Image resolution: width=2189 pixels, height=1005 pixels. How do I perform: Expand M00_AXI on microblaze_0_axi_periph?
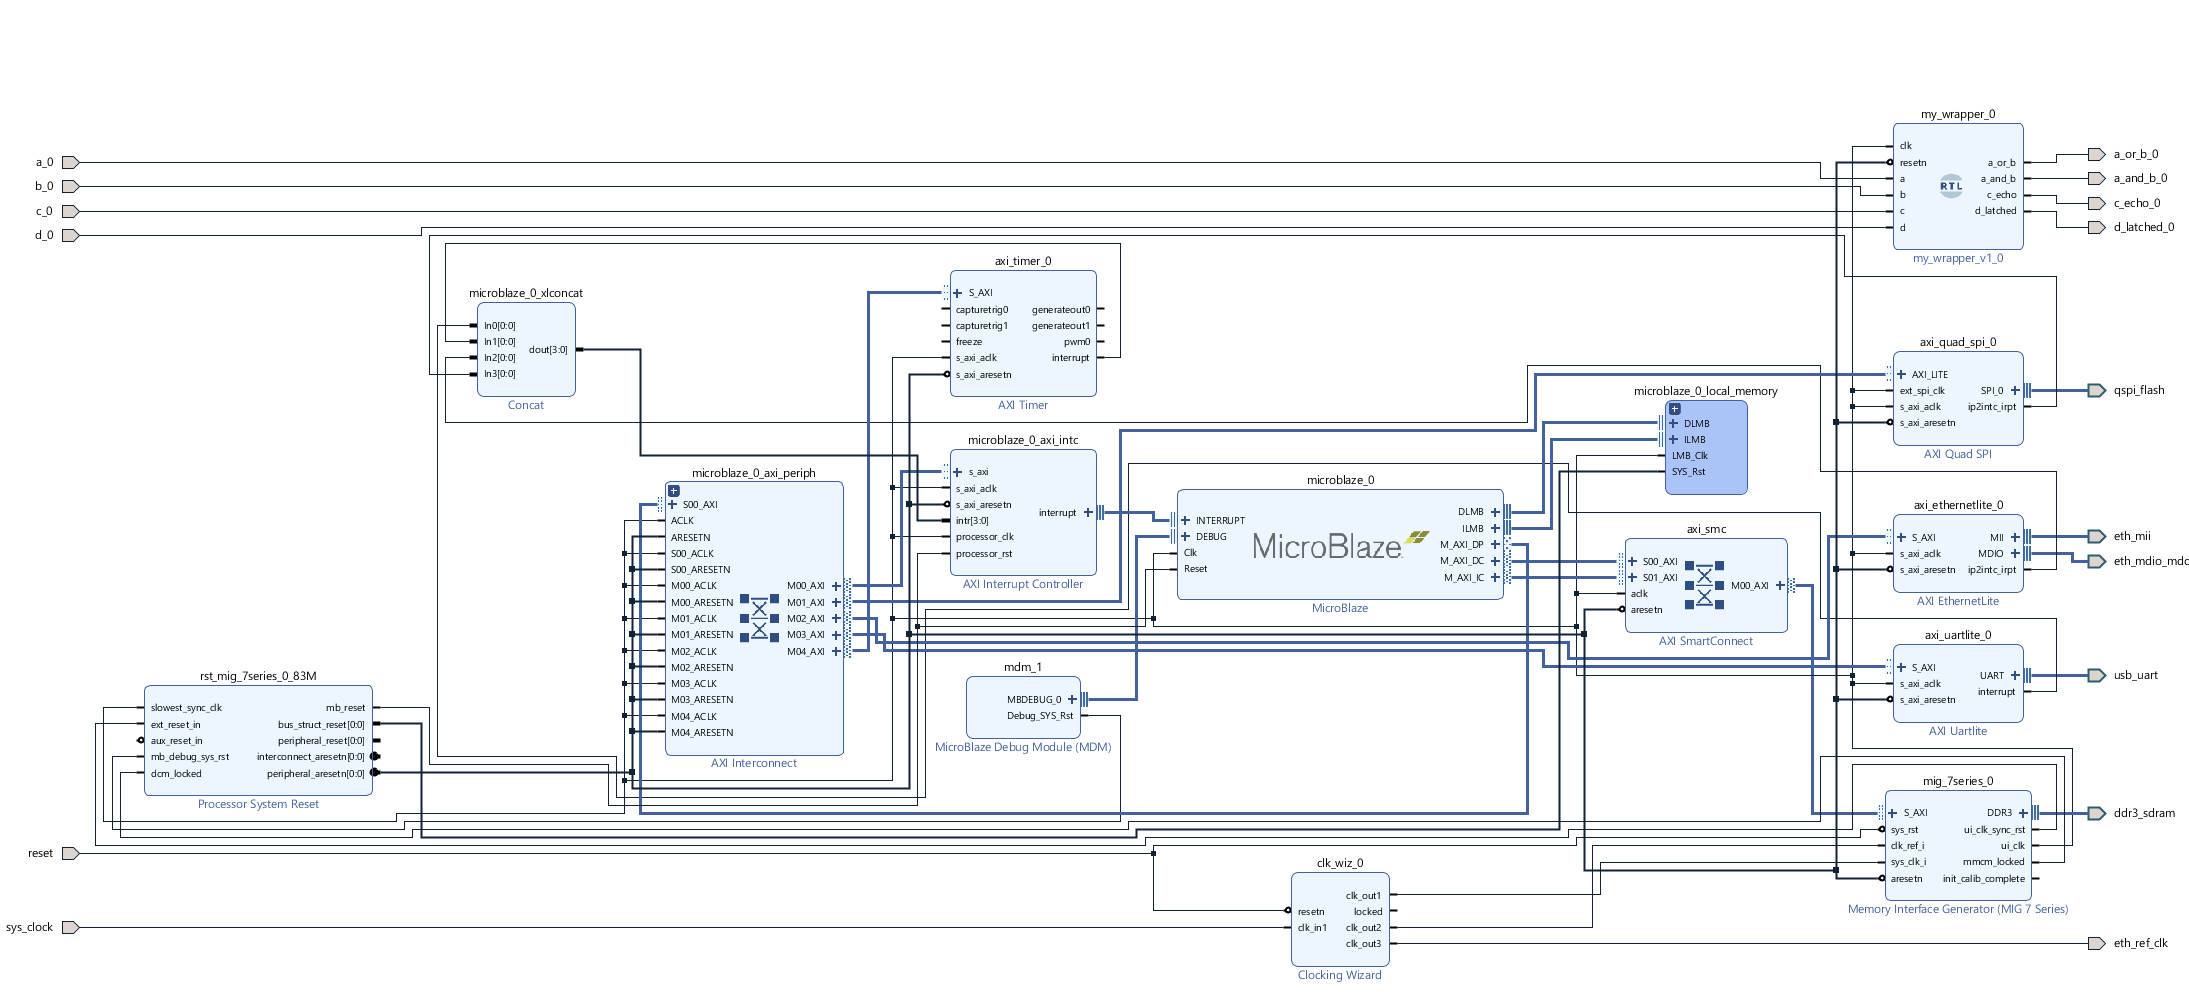836,586
